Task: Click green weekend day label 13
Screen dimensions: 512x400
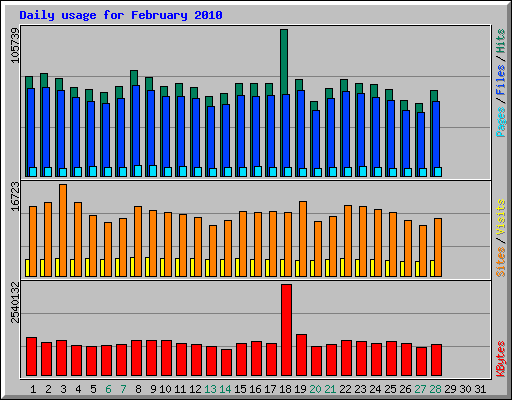Action: [210, 389]
